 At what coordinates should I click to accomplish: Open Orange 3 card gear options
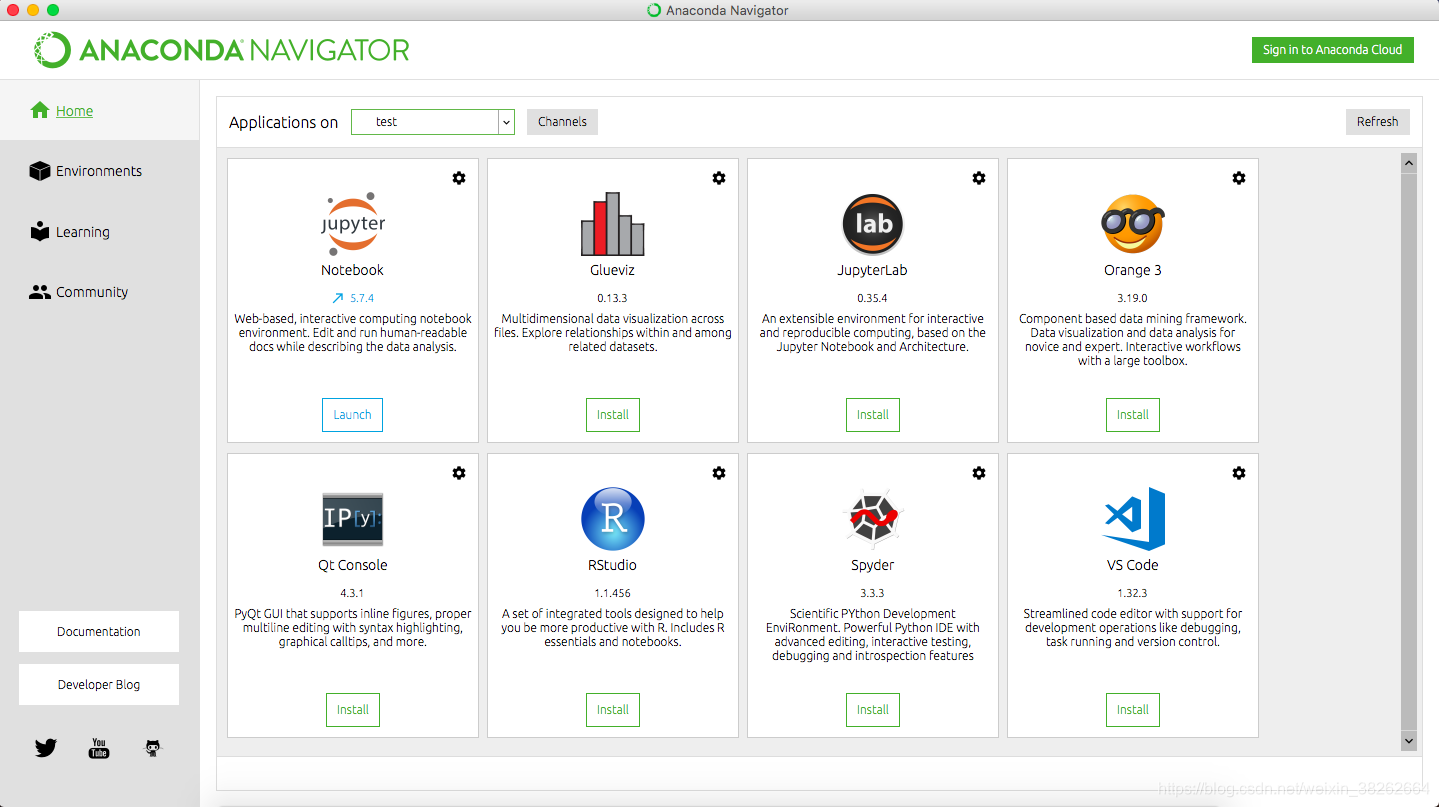[1239, 178]
